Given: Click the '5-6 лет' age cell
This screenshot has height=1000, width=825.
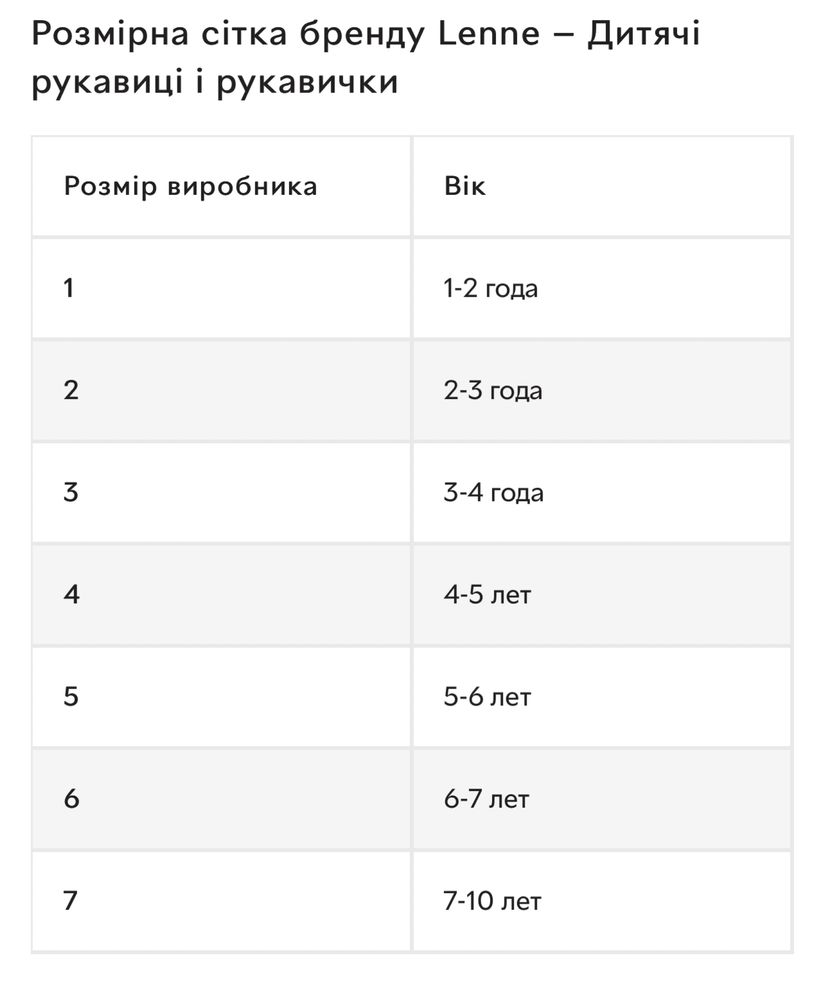Looking at the screenshot, I should click(x=602, y=696).
